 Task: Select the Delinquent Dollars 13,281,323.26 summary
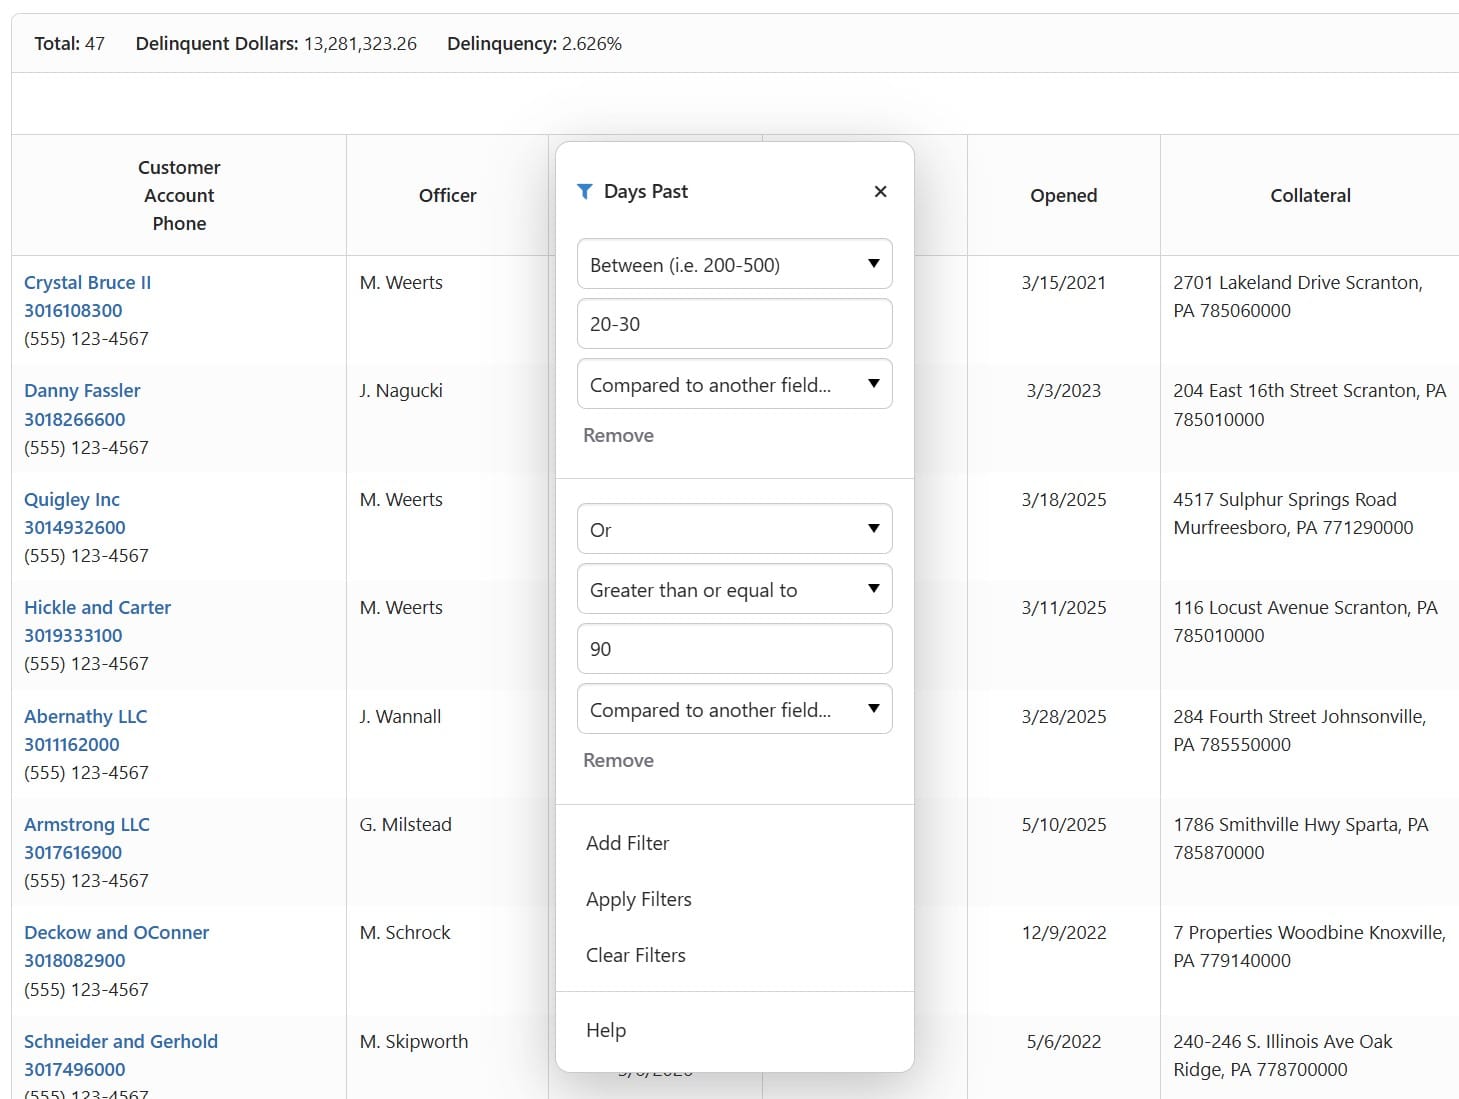pos(276,43)
